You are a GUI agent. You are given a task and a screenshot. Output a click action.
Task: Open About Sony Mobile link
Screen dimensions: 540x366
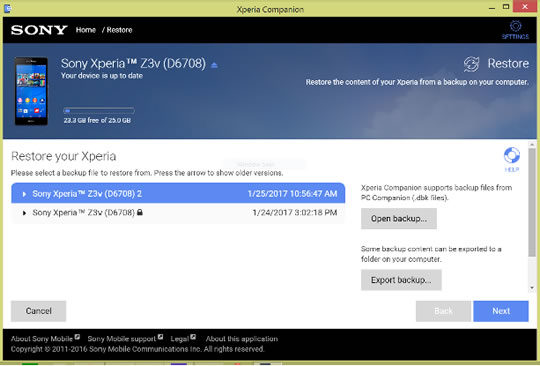pos(42,339)
